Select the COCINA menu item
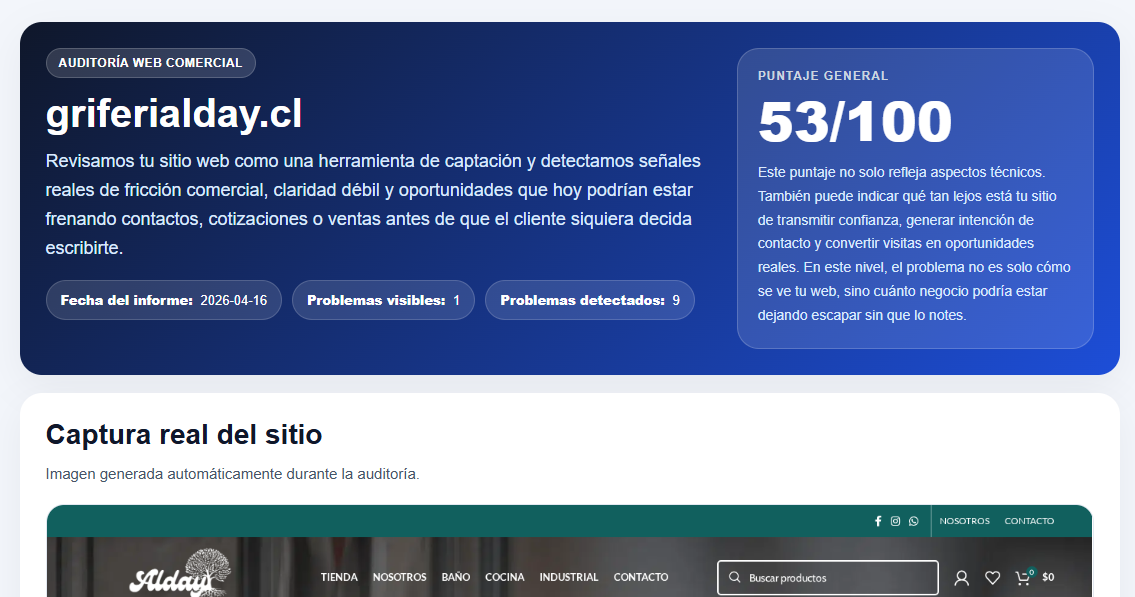This screenshot has width=1135, height=597. coord(505,577)
